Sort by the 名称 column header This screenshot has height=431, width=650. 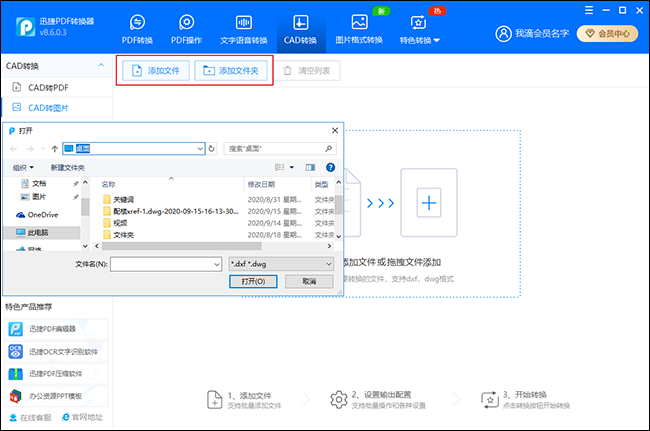(109, 184)
